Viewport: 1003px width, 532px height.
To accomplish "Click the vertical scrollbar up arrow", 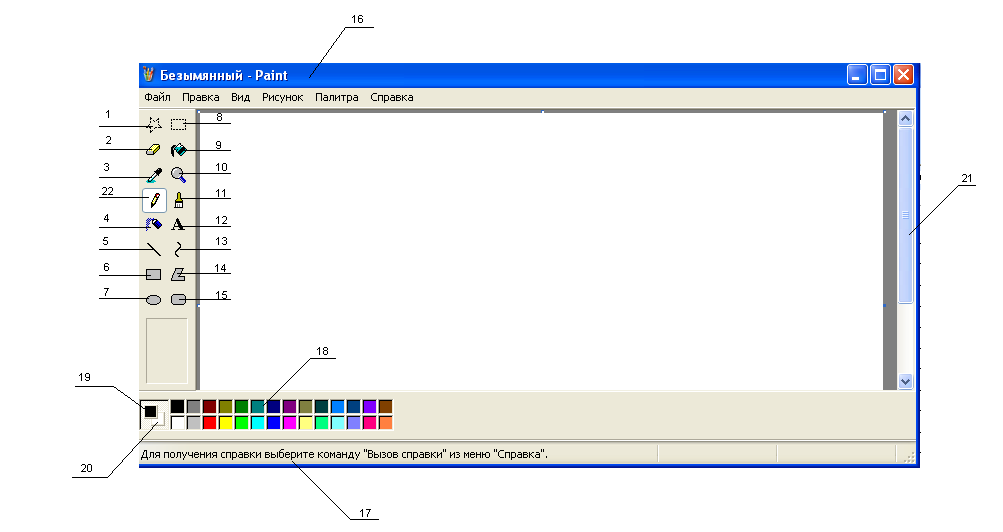I will 905,118.
